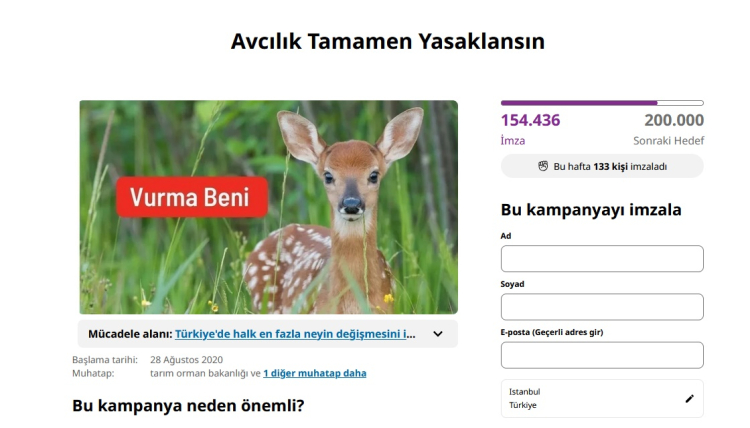Click the Bu kampanya neden önemli heading

coord(188,406)
